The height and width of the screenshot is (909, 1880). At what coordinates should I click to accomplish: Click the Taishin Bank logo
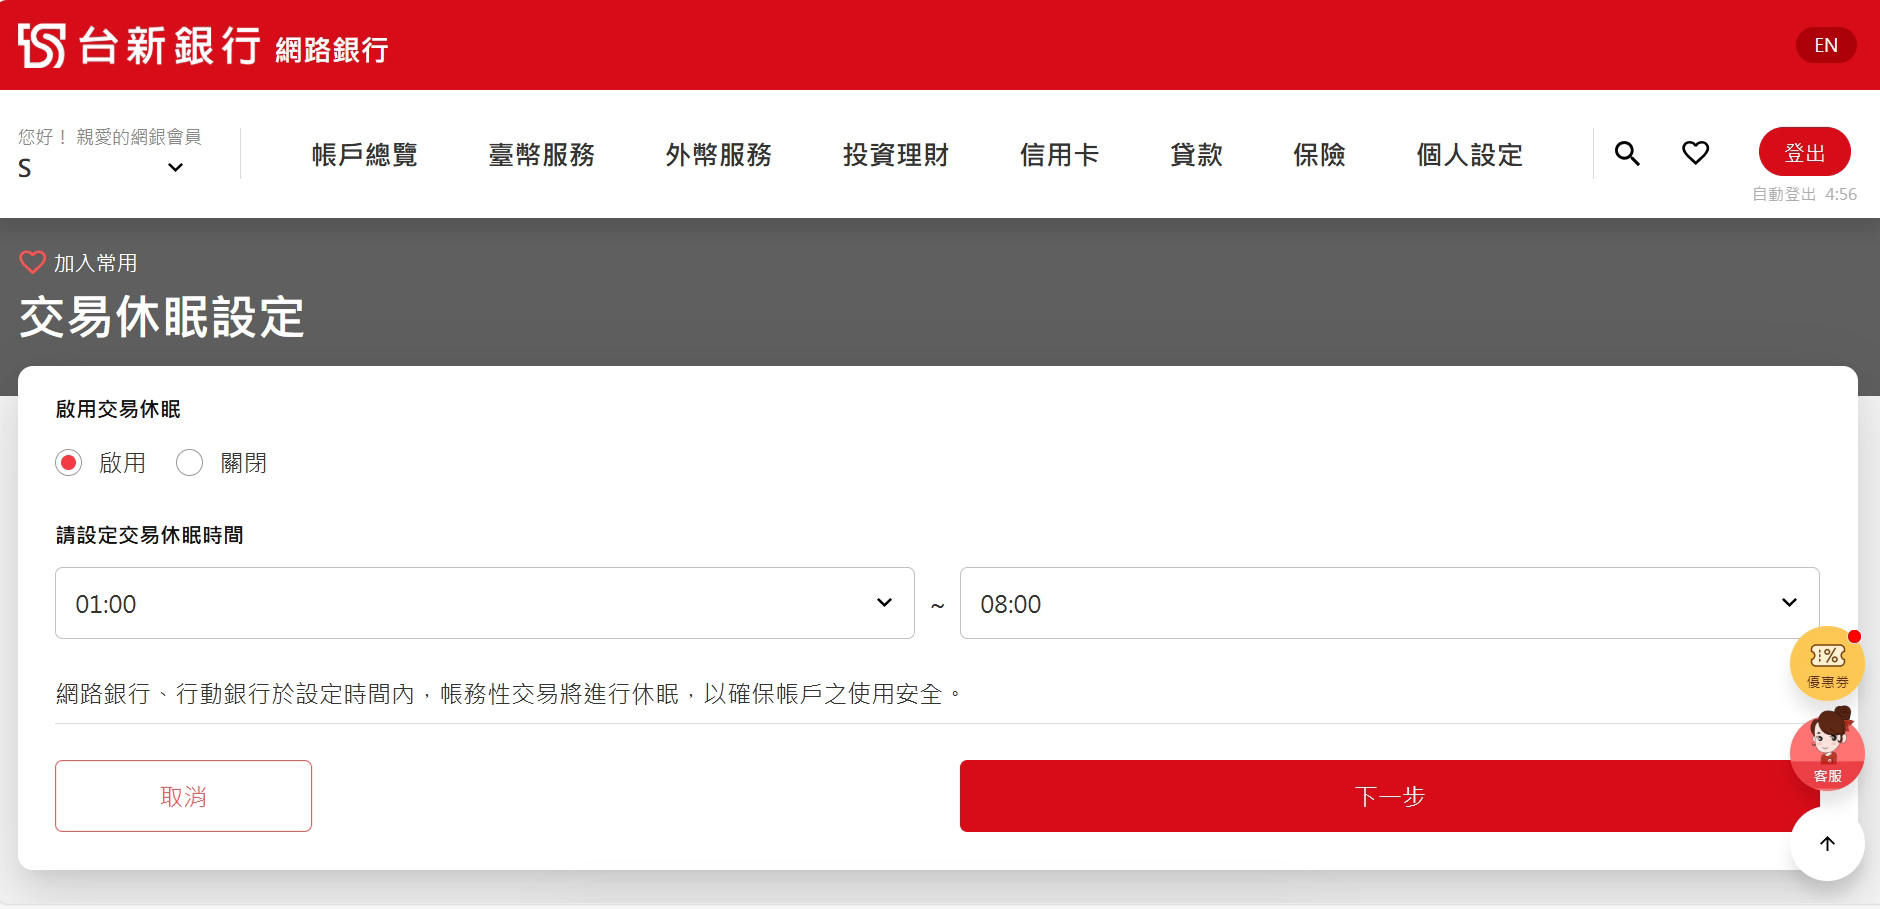(140, 46)
